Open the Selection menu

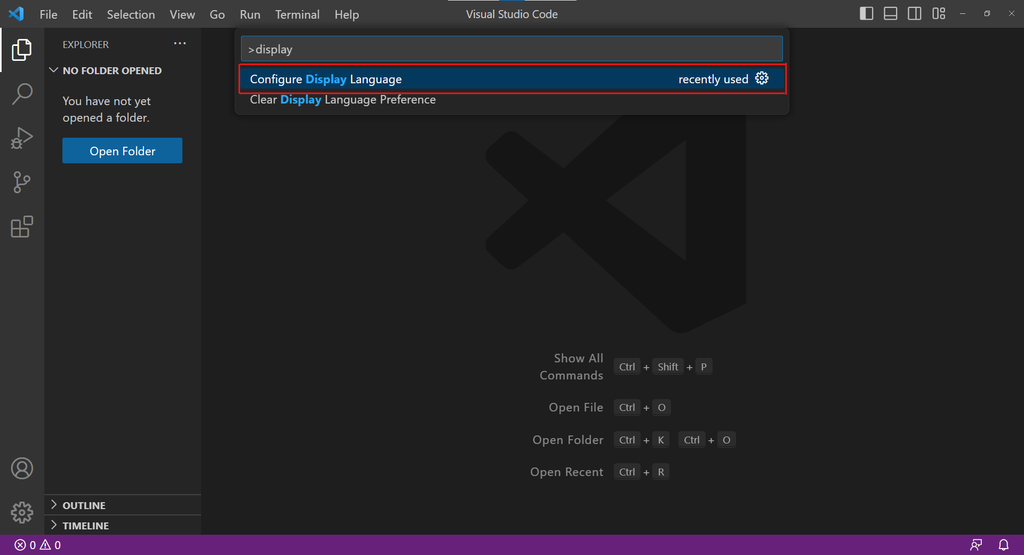131,14
